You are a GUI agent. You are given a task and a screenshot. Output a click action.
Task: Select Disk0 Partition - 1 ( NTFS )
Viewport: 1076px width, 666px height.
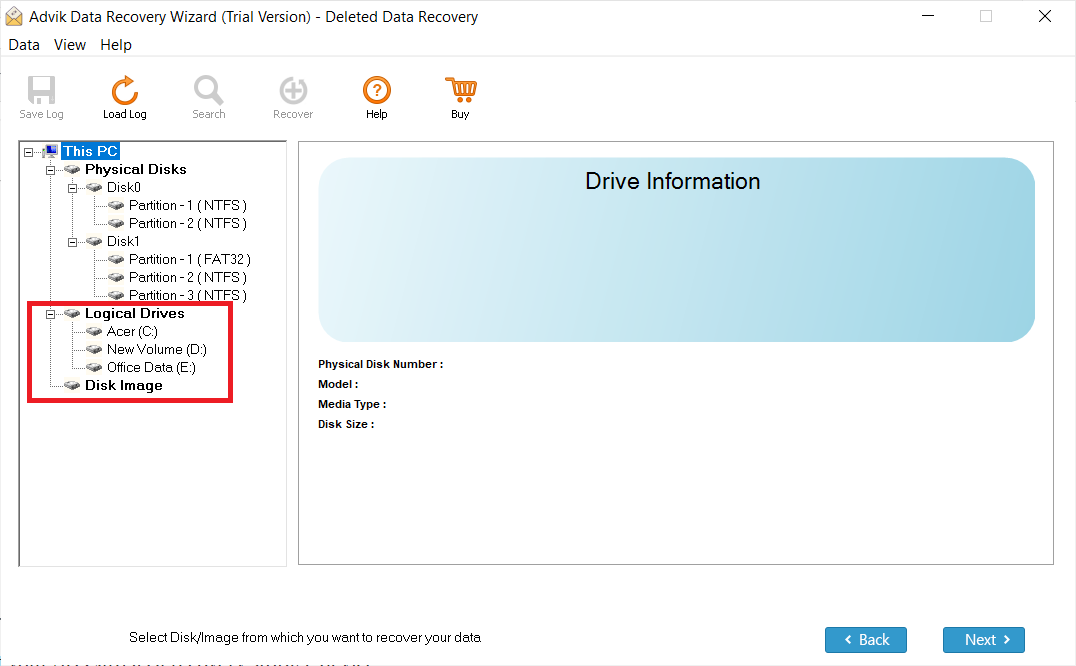click(x=187, y=205)
